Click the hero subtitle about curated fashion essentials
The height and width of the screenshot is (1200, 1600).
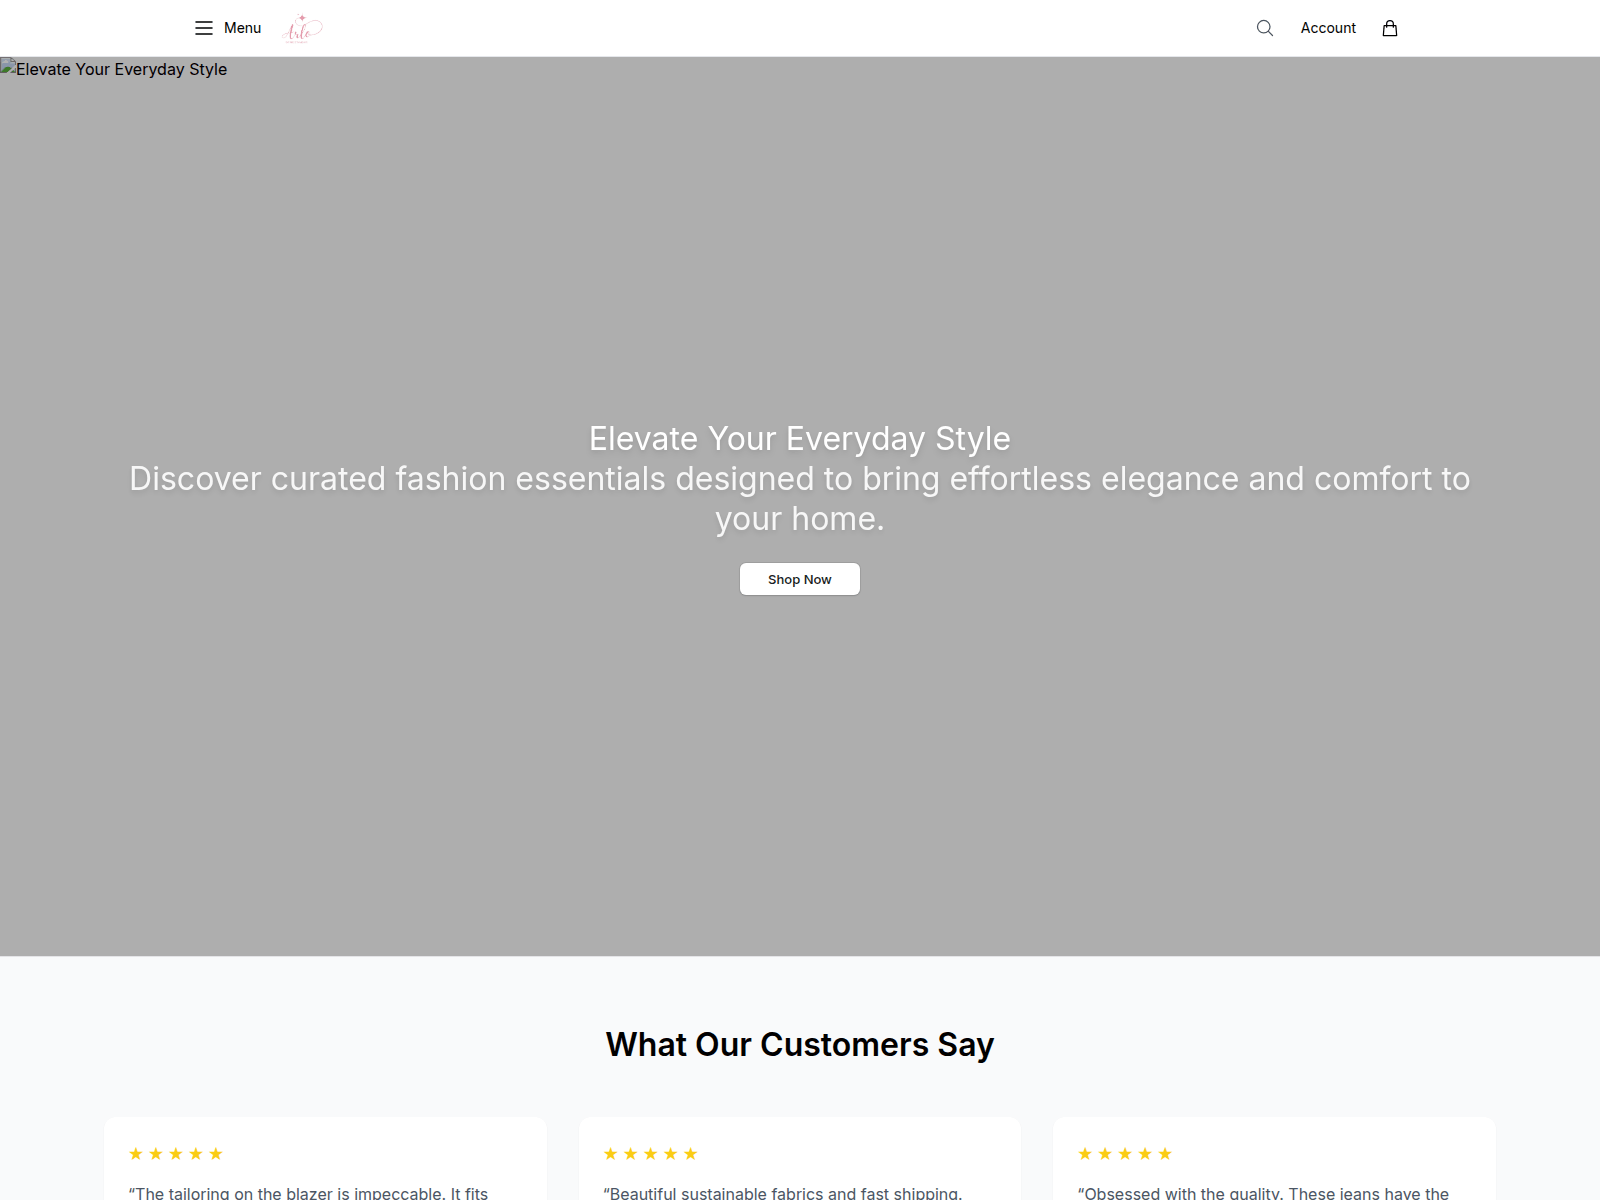800,499
